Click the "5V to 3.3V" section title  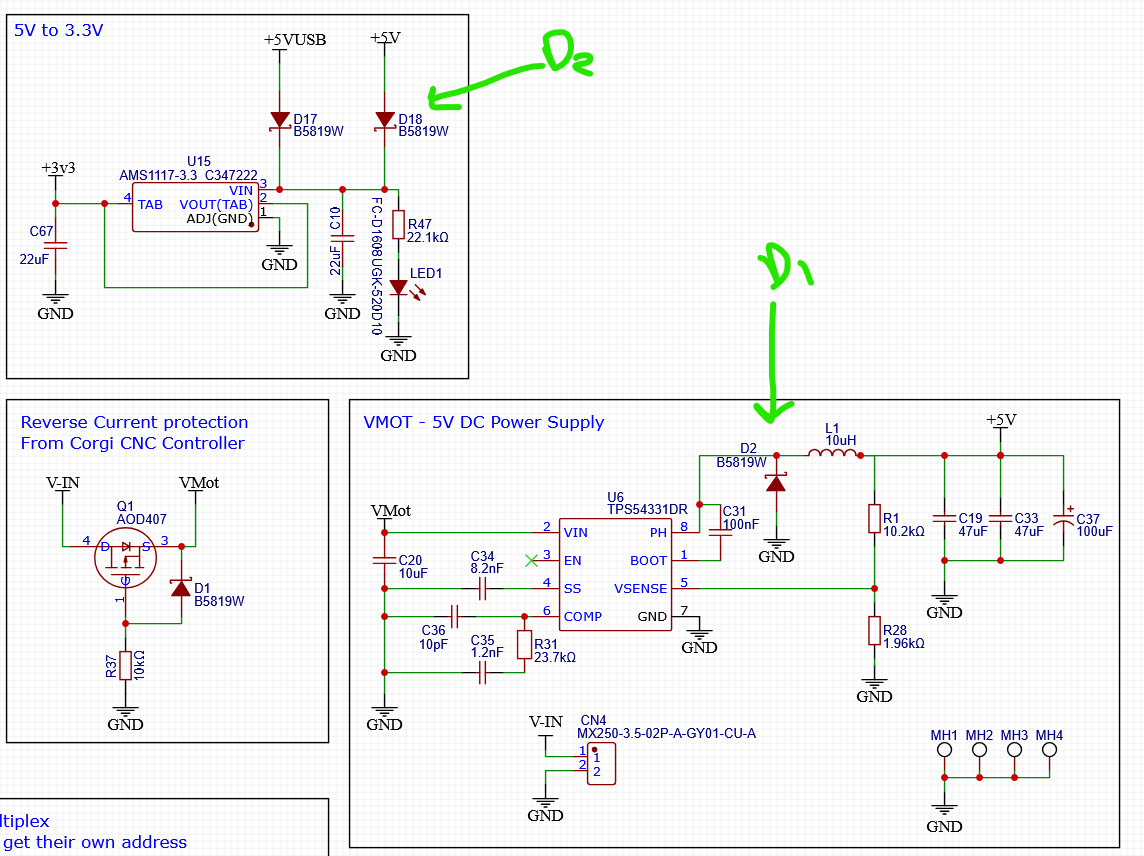coord(59,30)
